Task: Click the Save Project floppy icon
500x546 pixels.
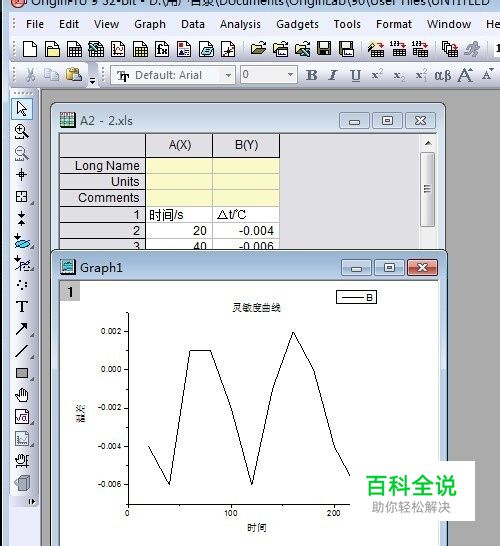Action: (x=324, y=49)
